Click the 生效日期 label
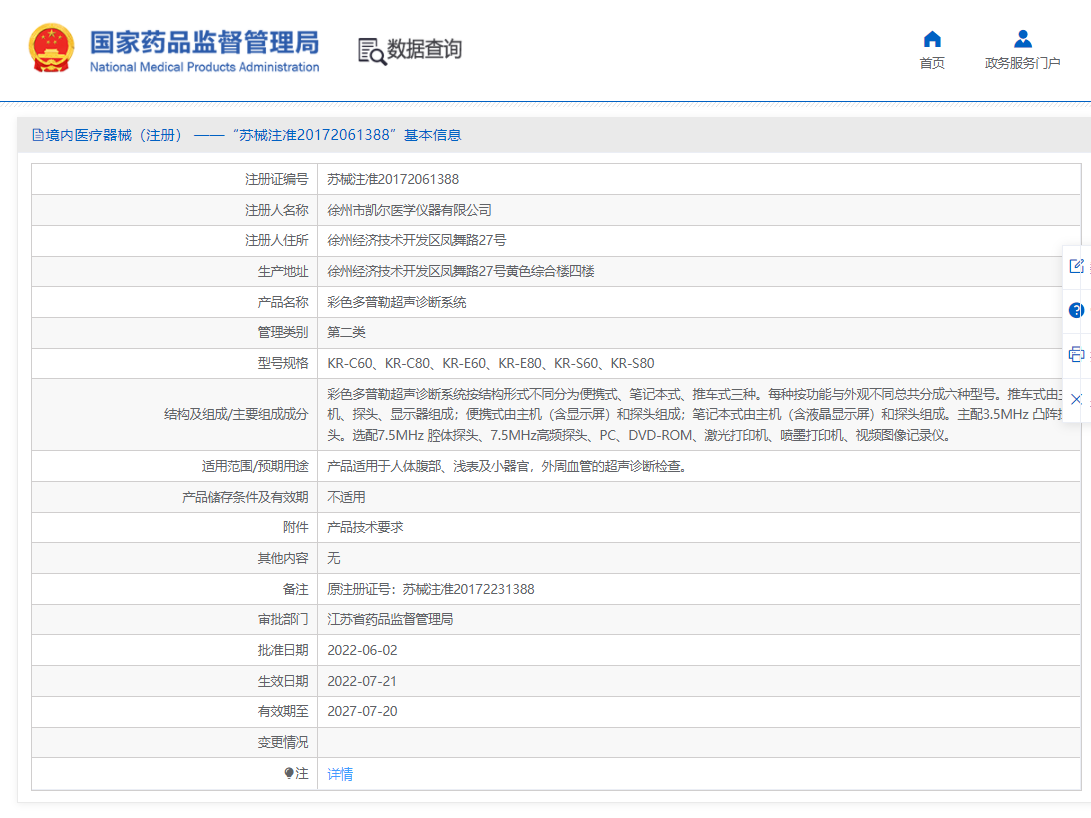The height and width of the screenshot is (818, 1091). click(282, 681)
